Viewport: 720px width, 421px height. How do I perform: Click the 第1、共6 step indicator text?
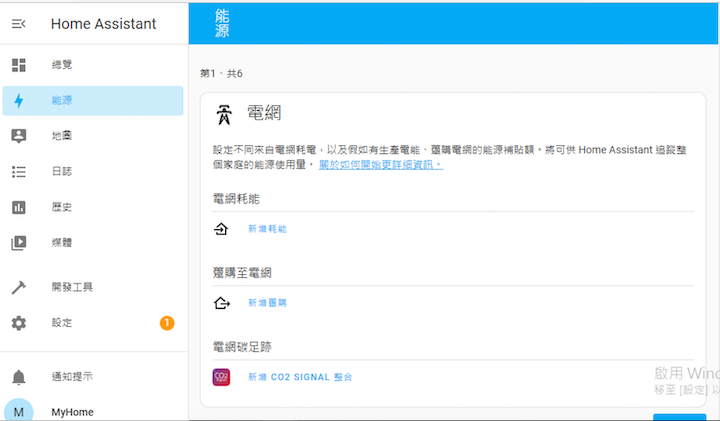[x=221, y=73]
